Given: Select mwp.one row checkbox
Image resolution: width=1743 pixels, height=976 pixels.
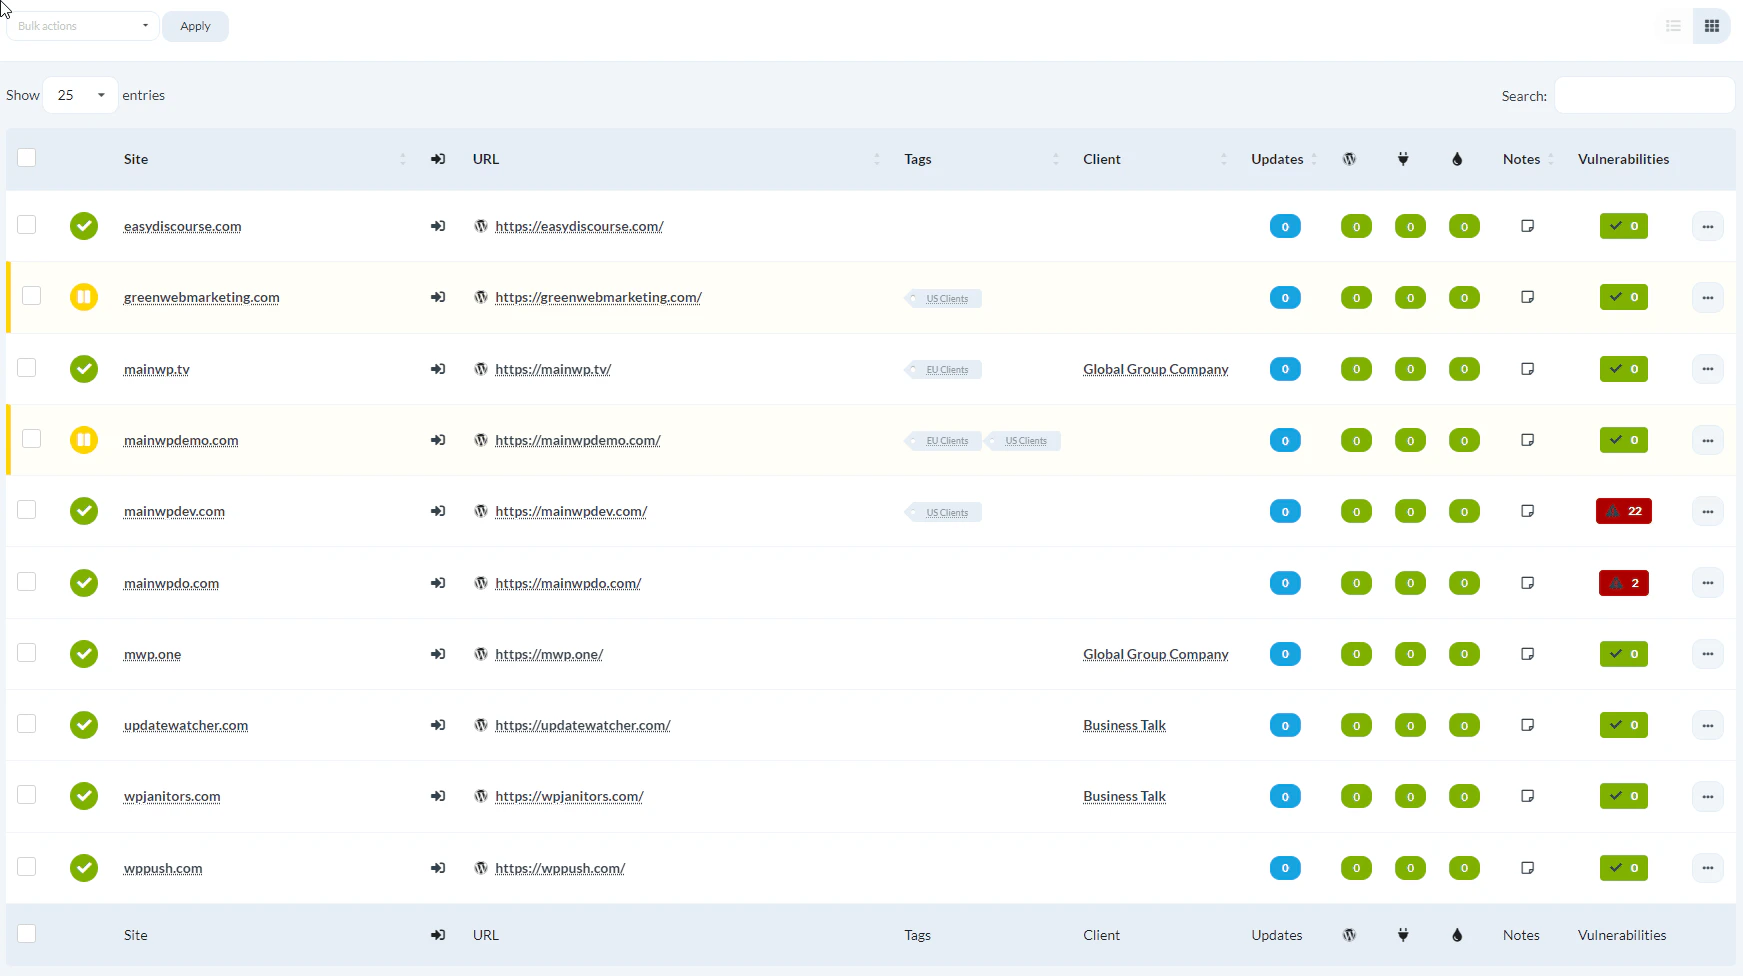Looking at the screenshot, I should (x=27, y=653).
